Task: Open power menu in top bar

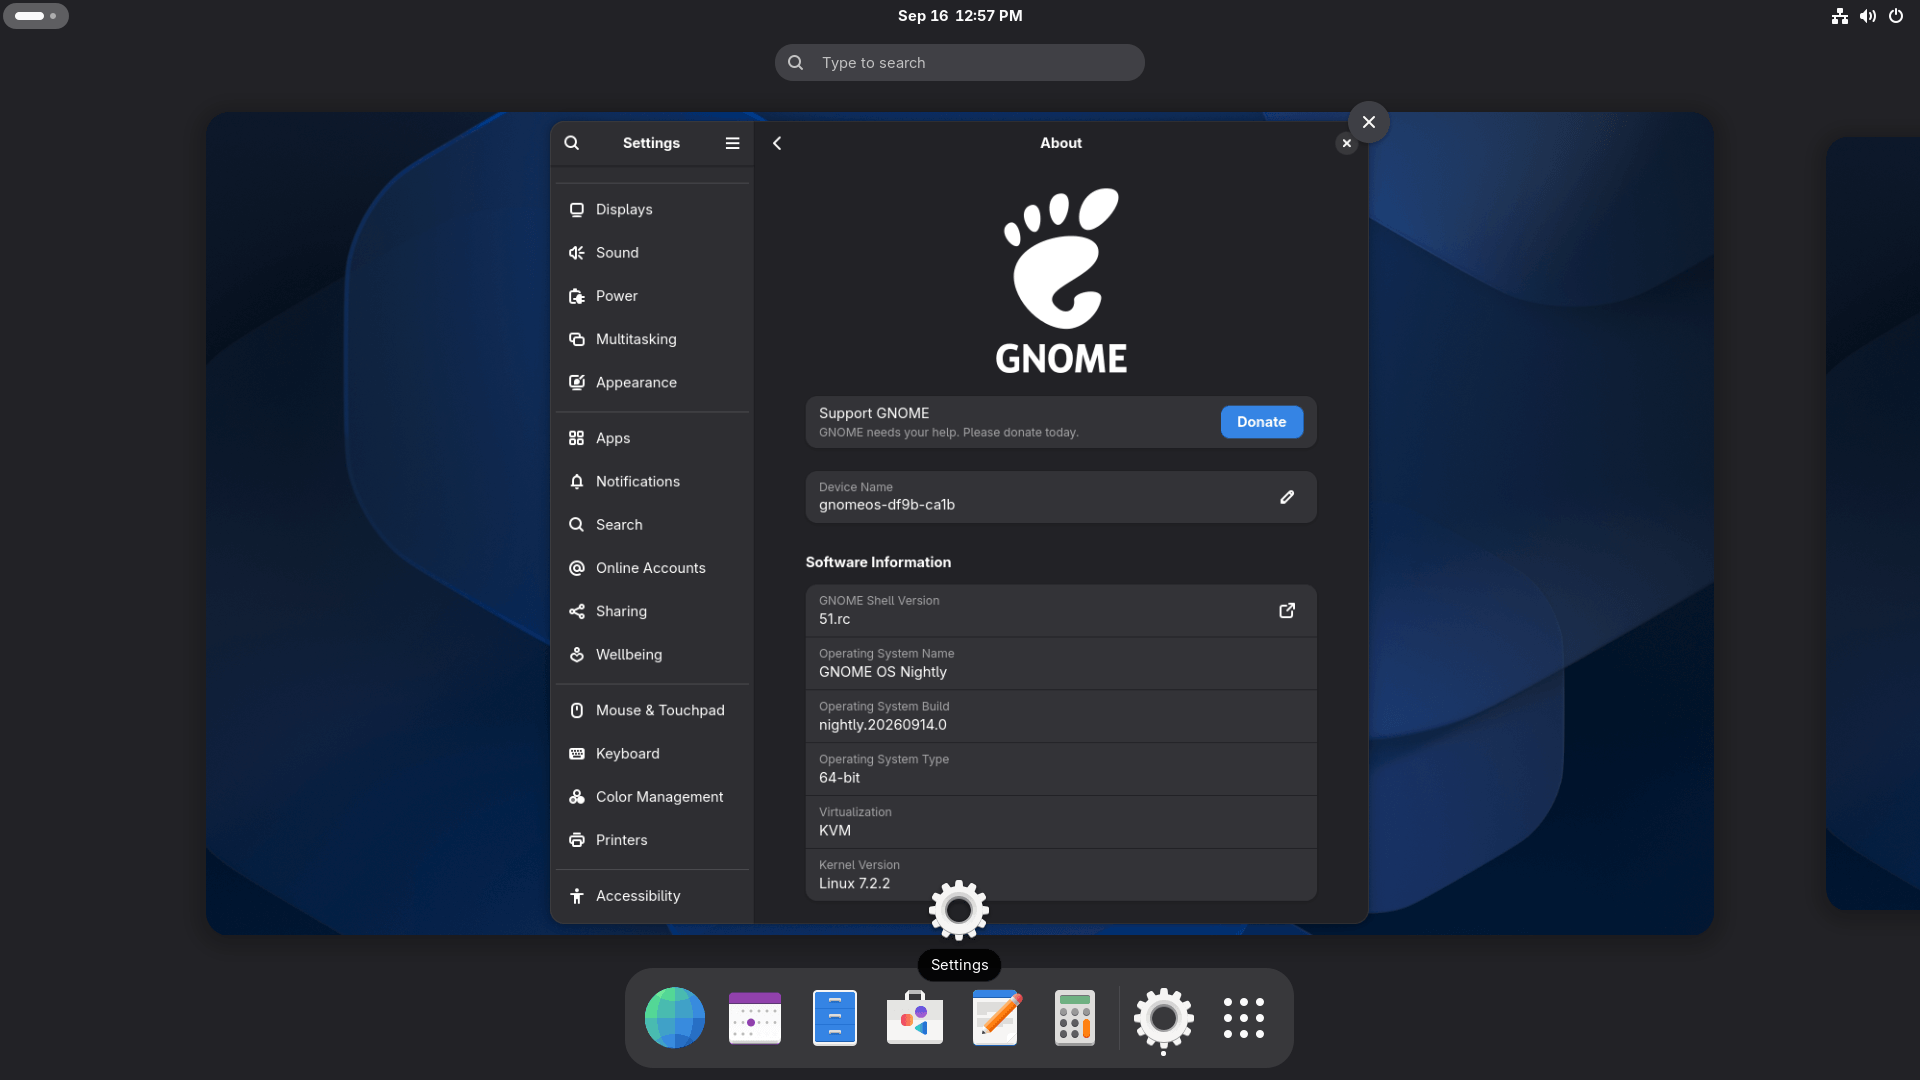Action: 1896,16
